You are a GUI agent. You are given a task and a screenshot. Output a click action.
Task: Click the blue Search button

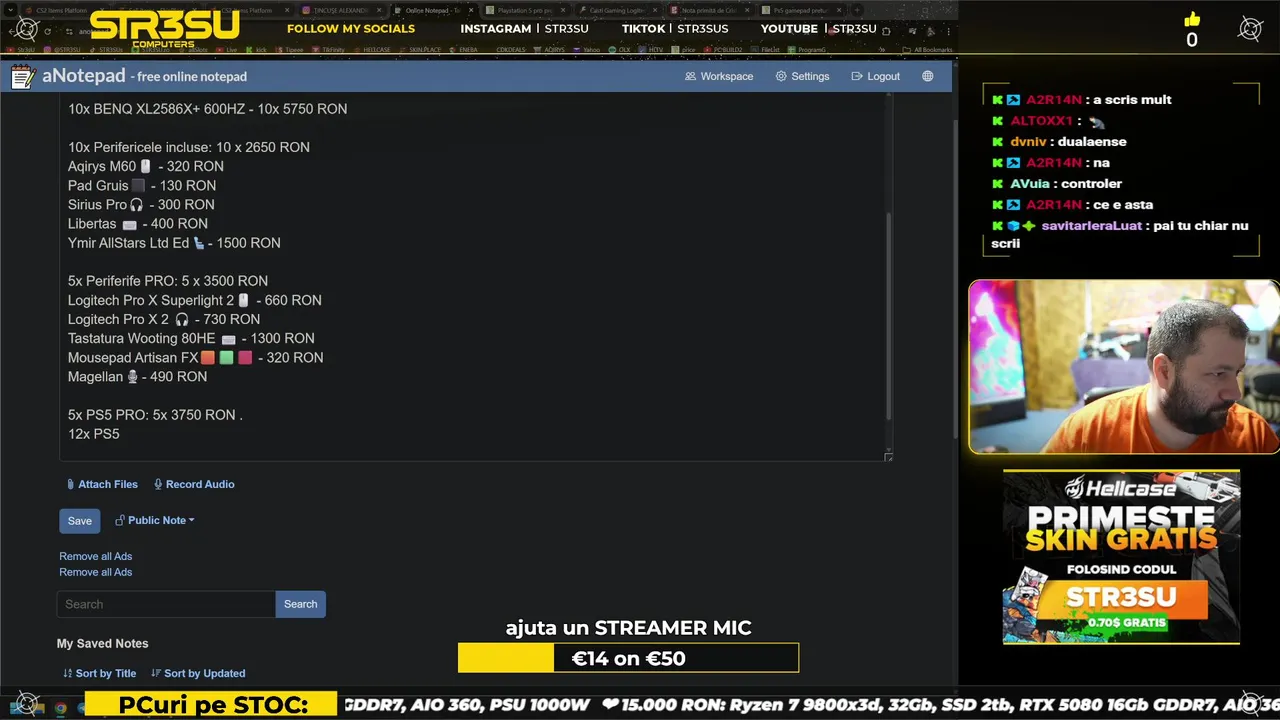click(300, 604)
